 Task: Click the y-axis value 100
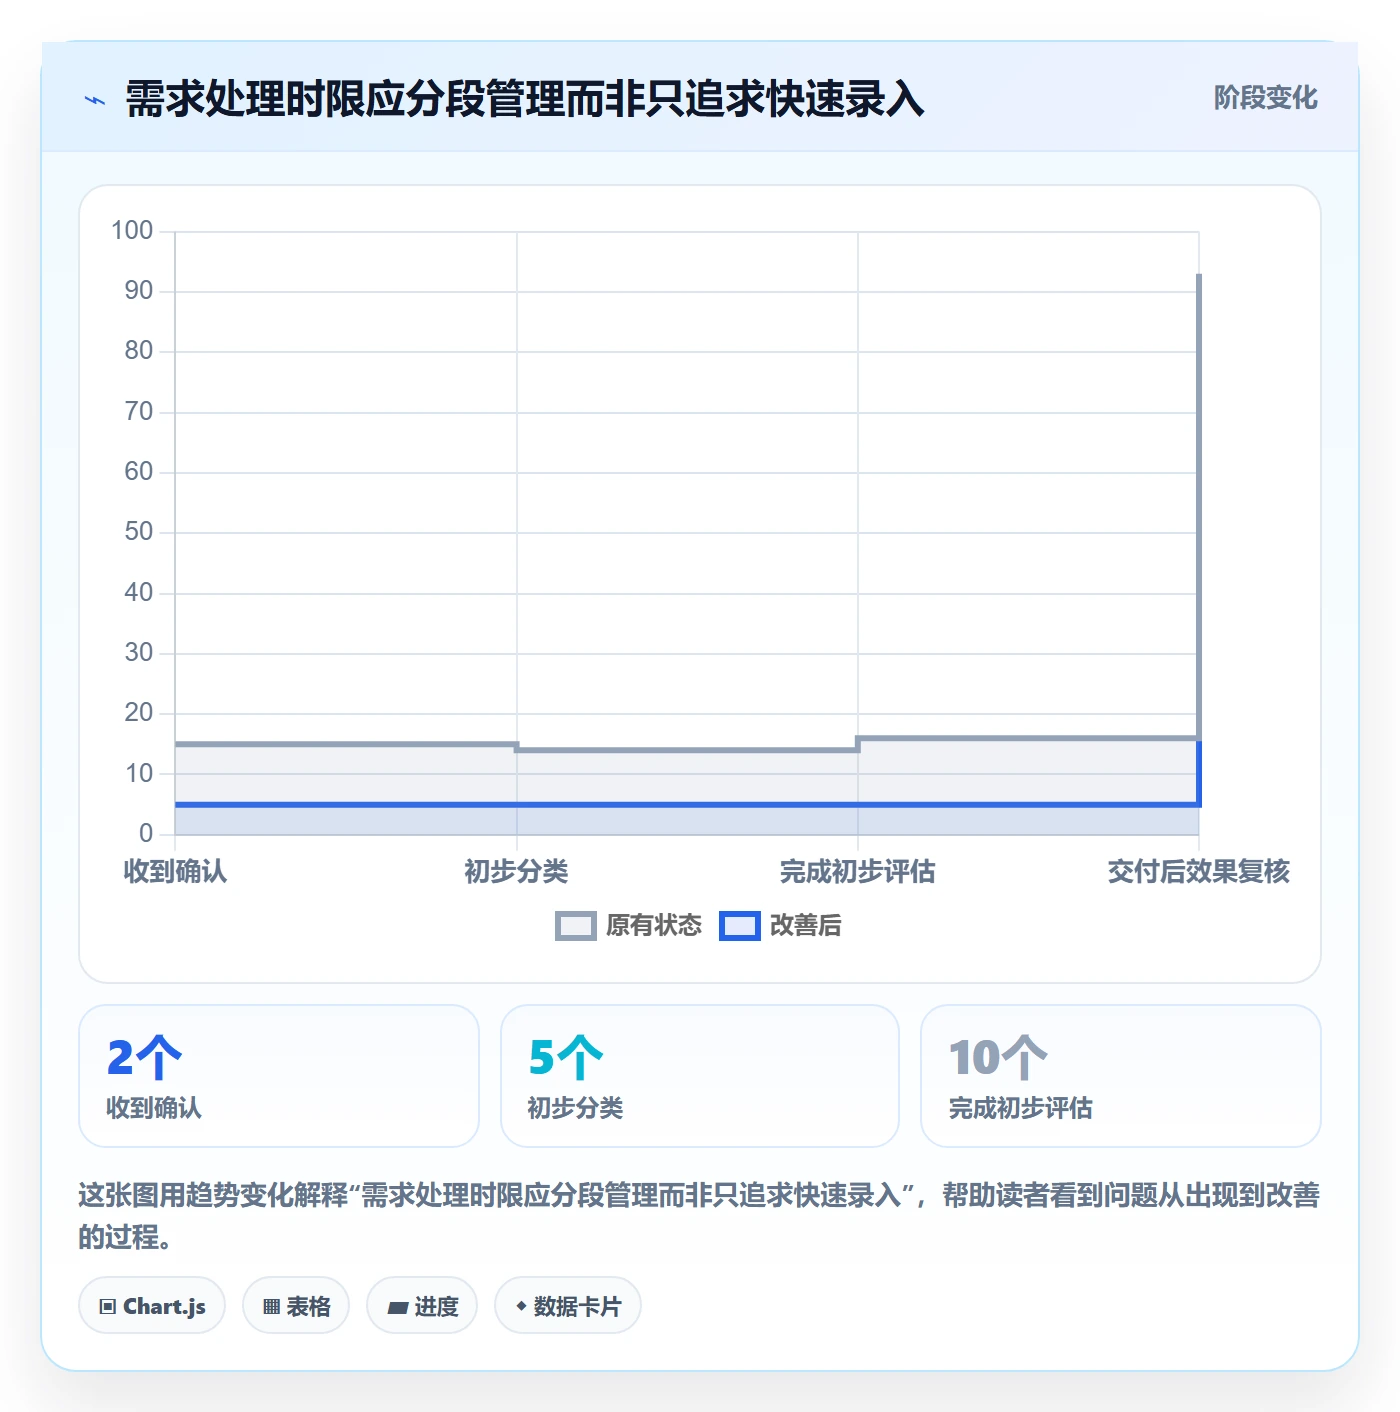132,231
